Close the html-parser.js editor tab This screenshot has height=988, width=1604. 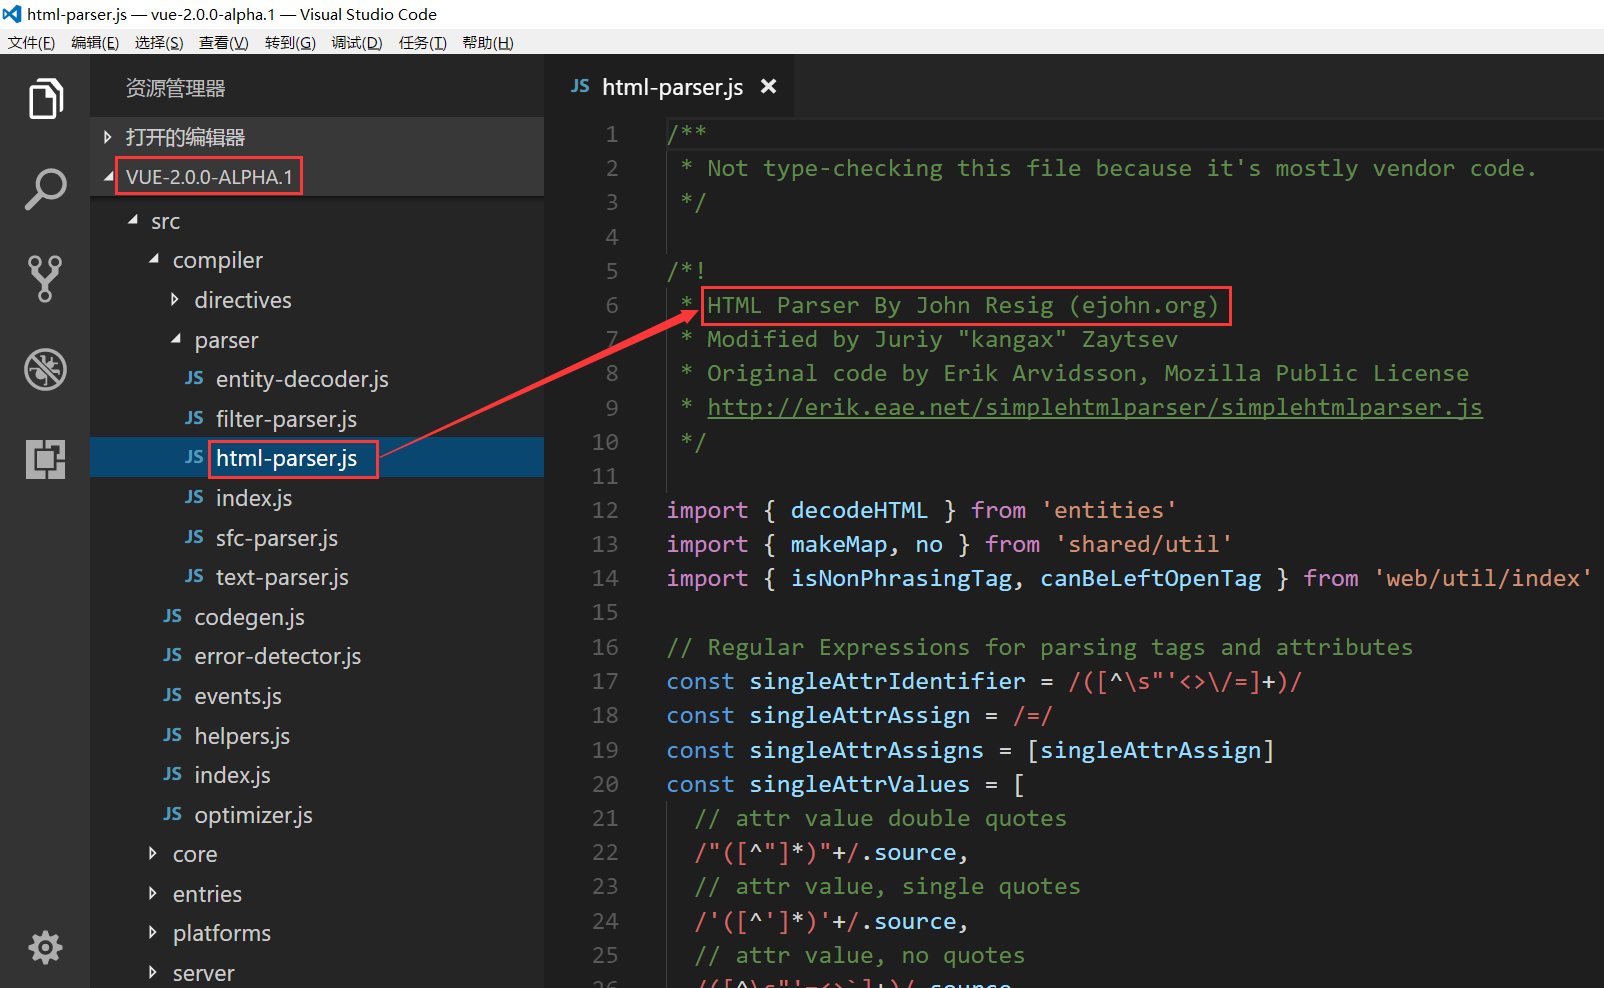pyautogui.click(x=768, y=86)
